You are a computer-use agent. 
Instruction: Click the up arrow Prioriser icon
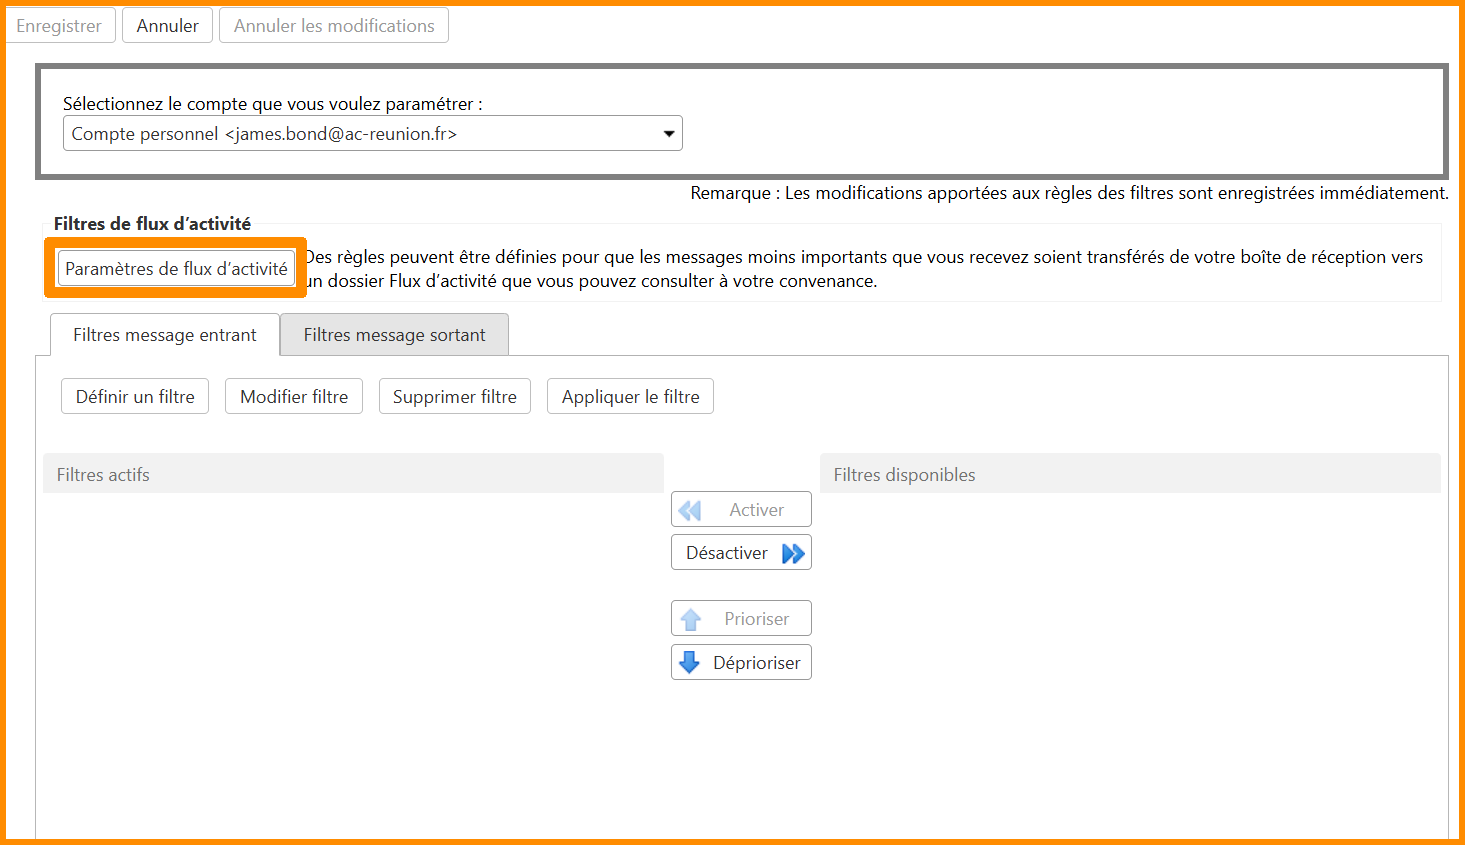point(691,619)
